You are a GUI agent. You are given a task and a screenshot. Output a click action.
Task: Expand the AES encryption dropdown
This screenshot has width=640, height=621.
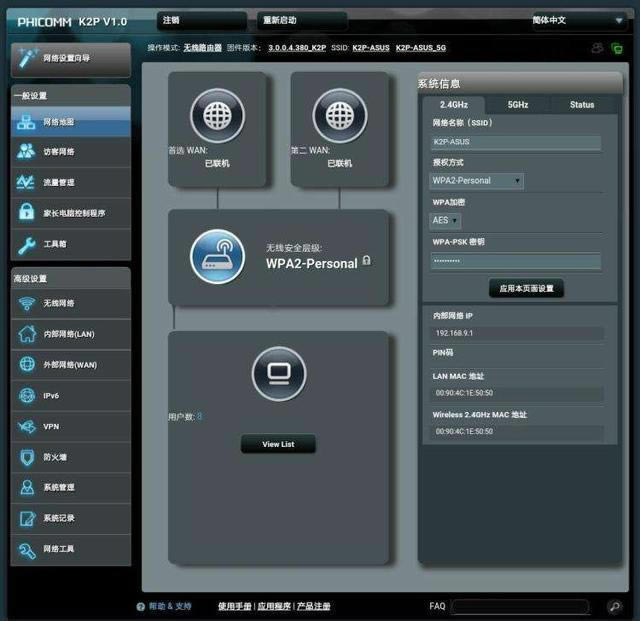click(445, 220)
